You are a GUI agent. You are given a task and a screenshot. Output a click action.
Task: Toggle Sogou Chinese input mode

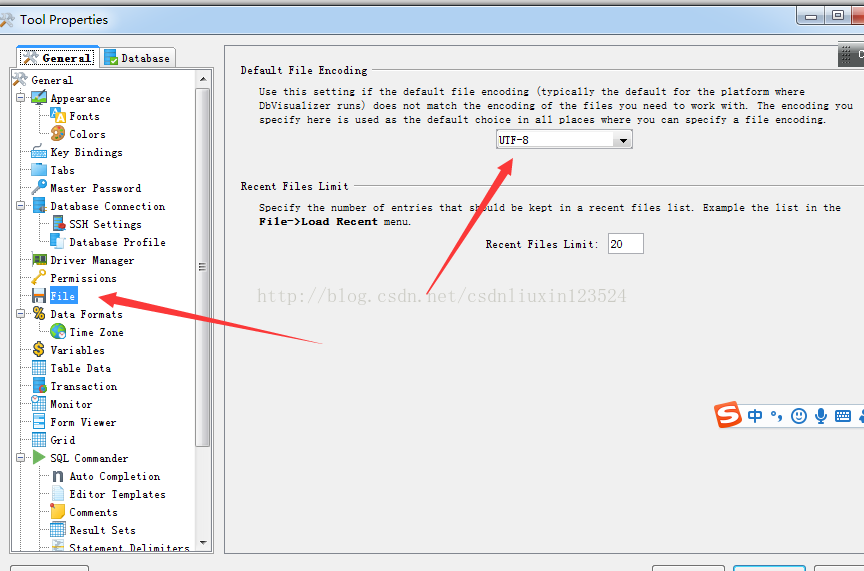[755, 416]
